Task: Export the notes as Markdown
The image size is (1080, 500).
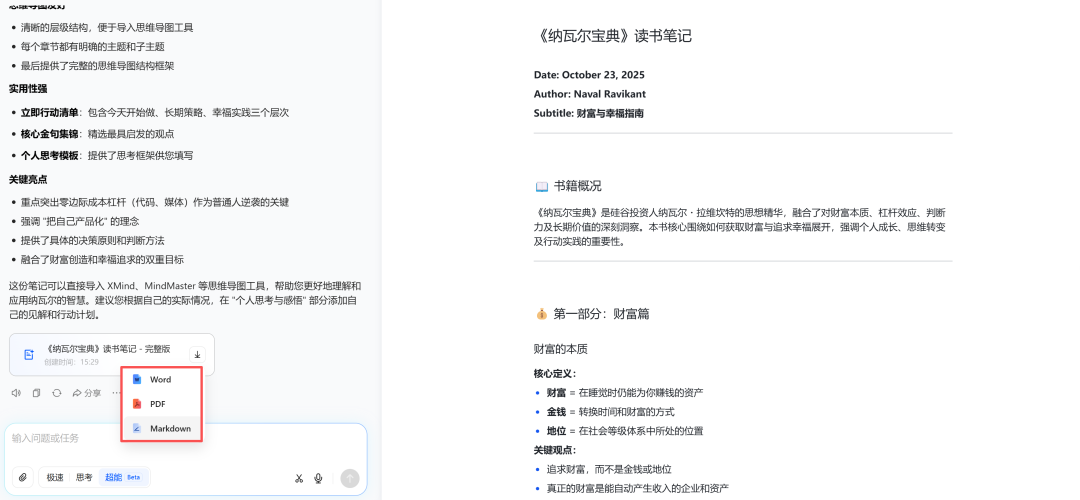Action: 161,428
